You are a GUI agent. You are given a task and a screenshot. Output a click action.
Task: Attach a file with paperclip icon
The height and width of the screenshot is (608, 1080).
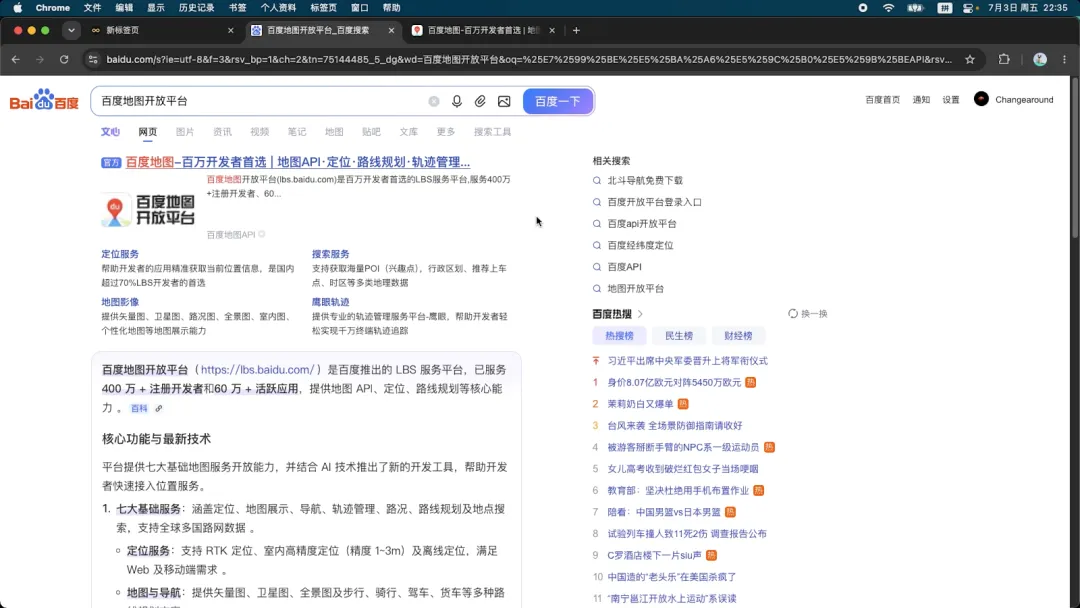click(x=480, y=101)
